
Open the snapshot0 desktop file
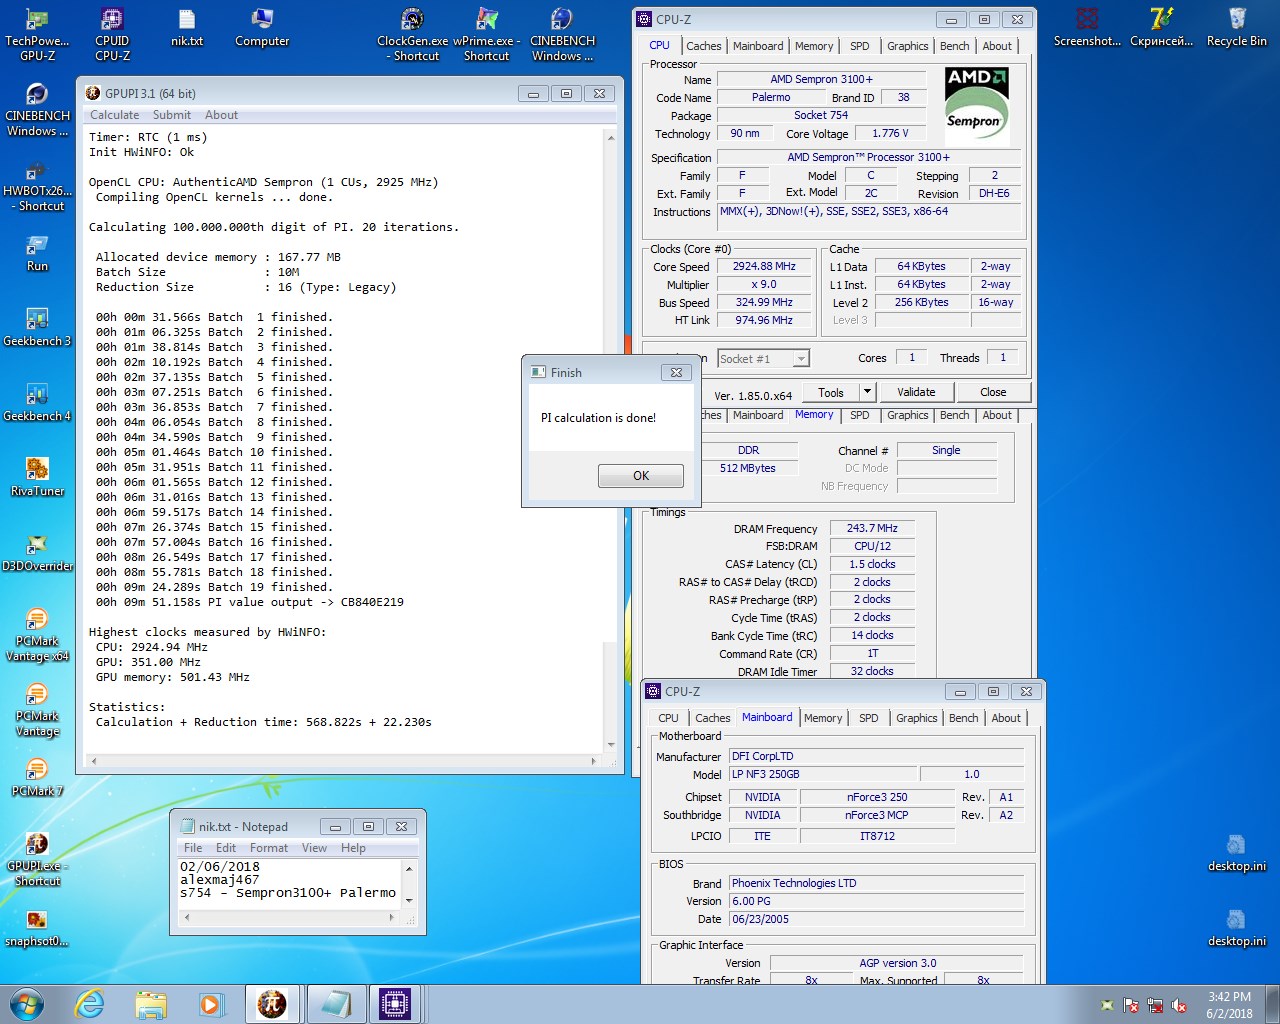click(37, 927)
